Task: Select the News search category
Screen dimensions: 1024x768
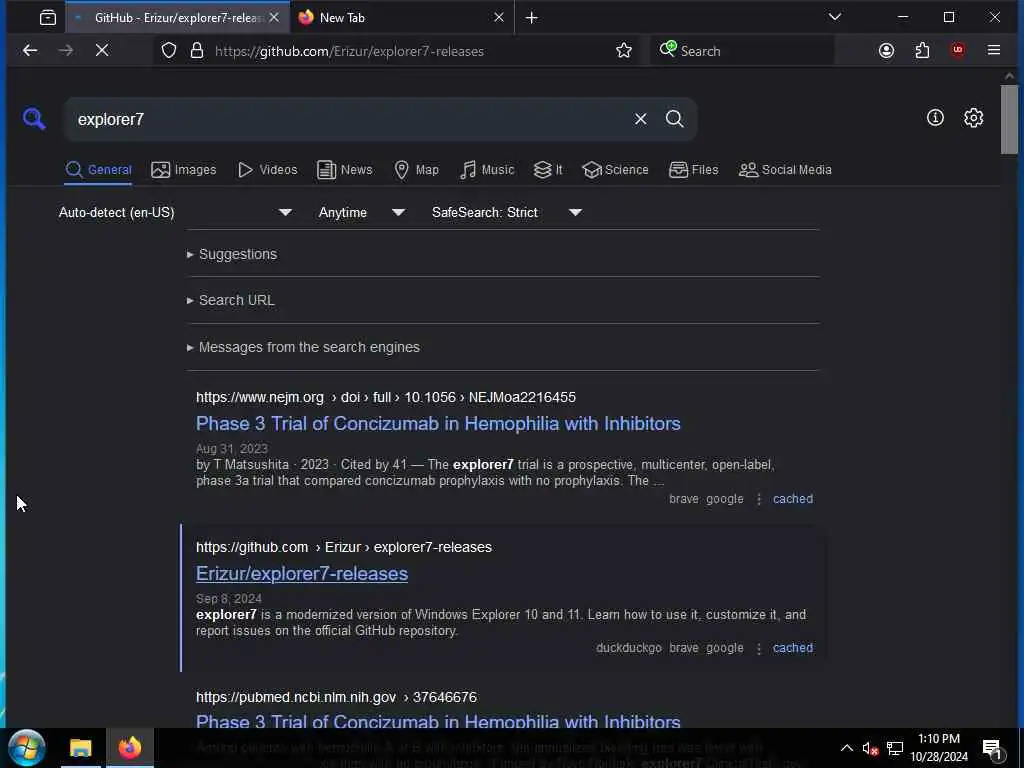Action: point(345,170)
